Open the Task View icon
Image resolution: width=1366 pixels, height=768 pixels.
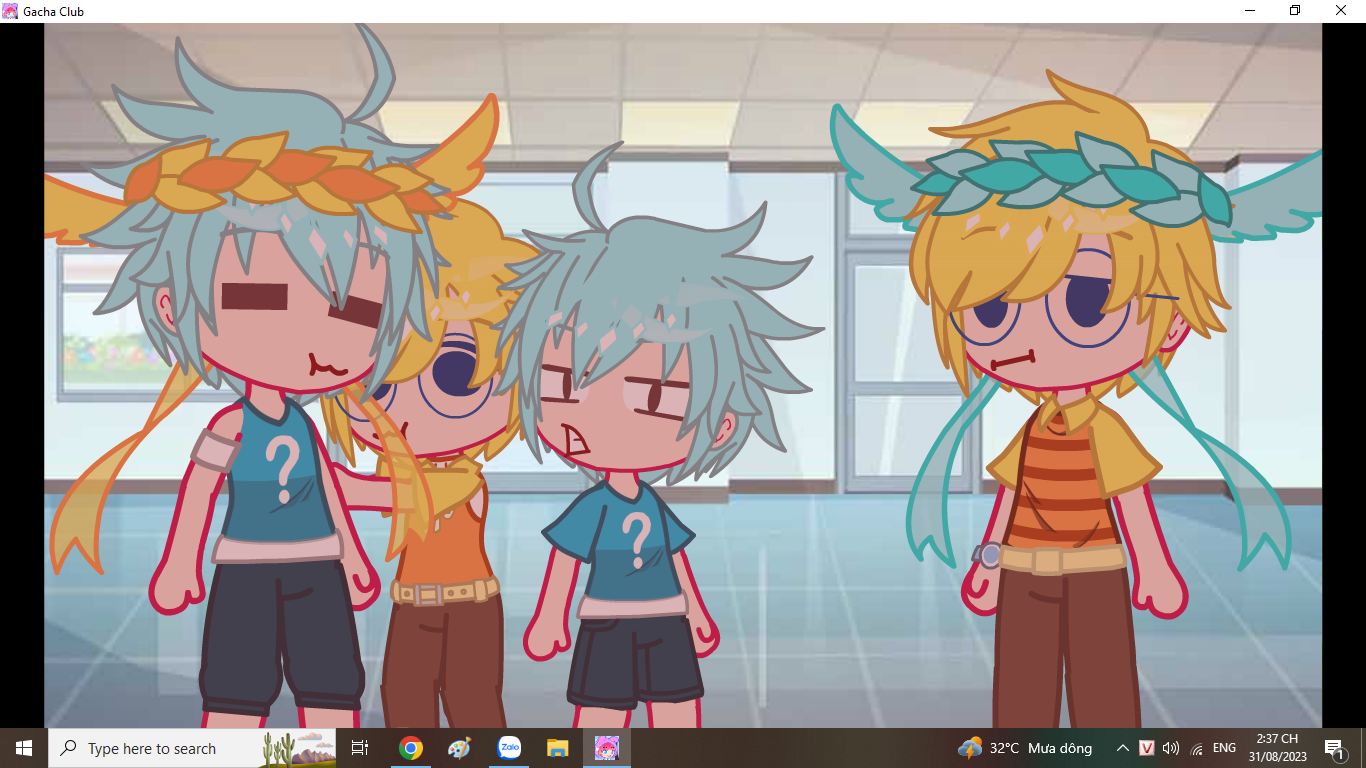(x=360, y=748)
